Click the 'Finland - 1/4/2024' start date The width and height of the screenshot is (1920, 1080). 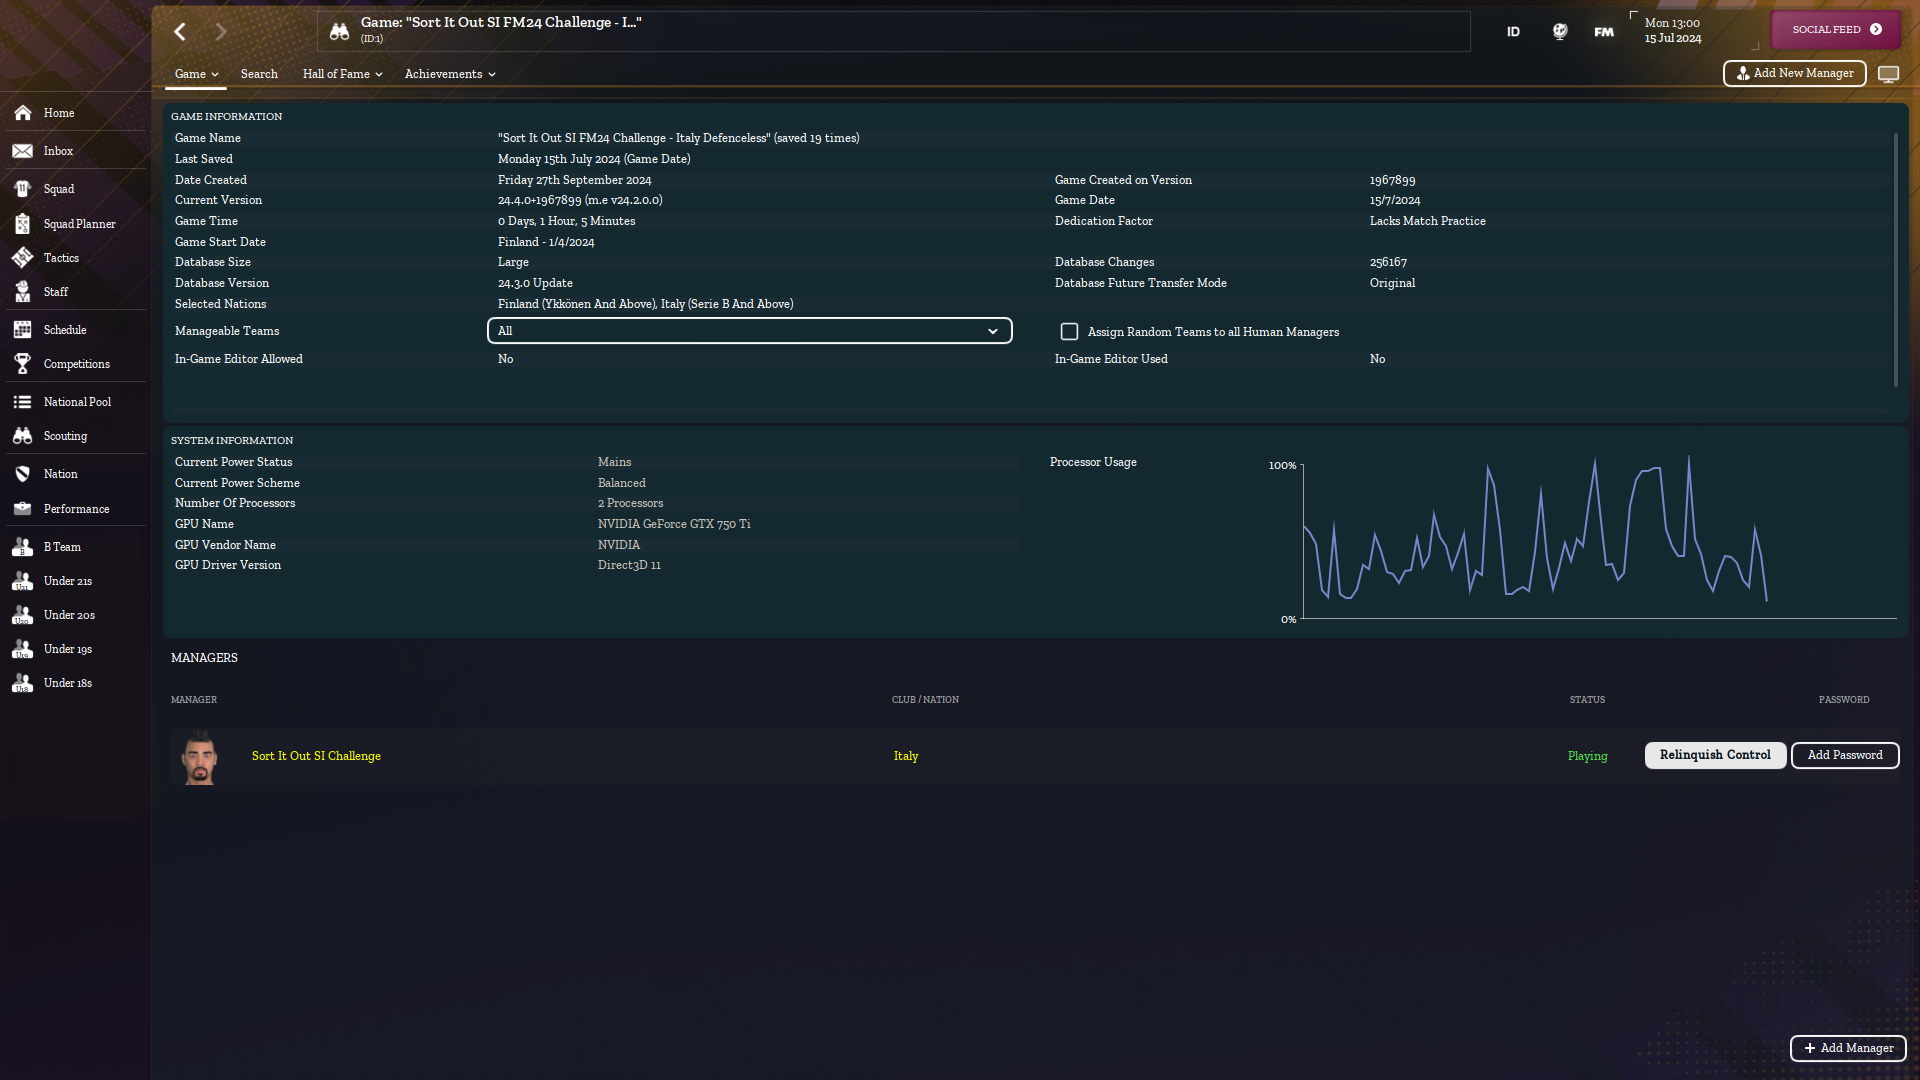546,242
